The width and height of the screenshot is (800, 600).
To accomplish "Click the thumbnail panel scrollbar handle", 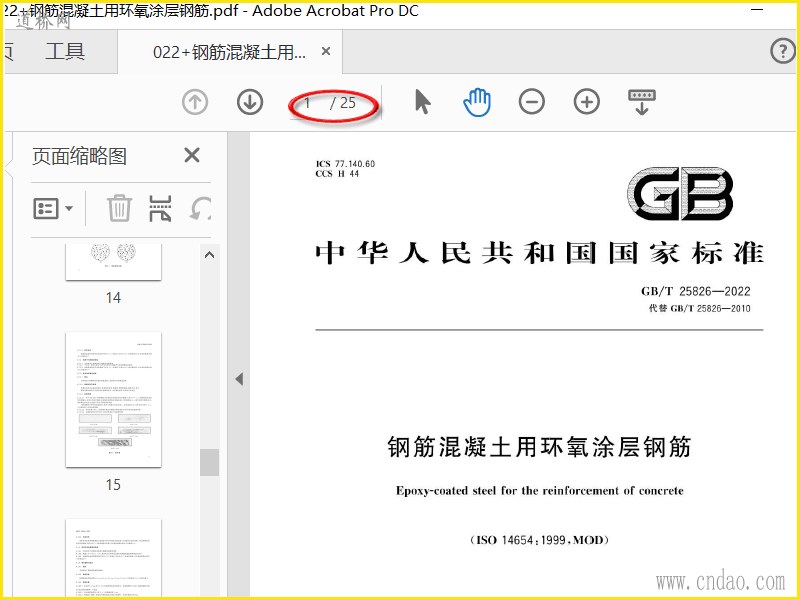I will pos(209,462).
